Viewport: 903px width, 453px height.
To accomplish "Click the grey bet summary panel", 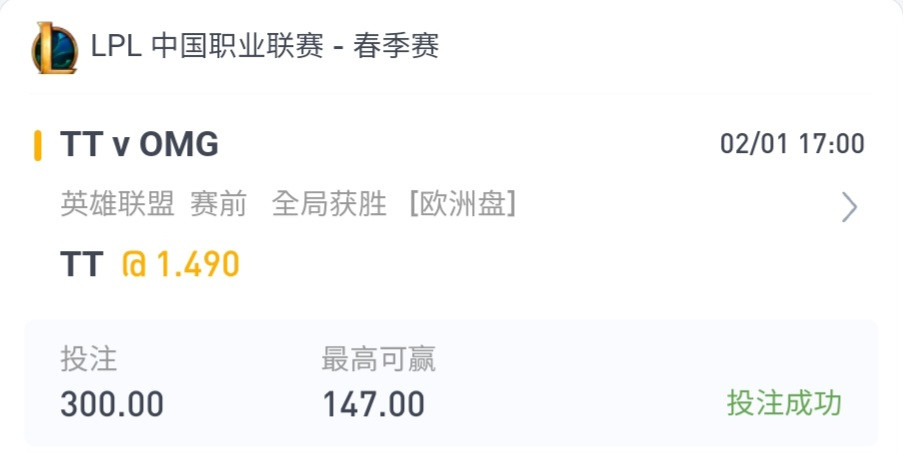I will pos(452,383).
